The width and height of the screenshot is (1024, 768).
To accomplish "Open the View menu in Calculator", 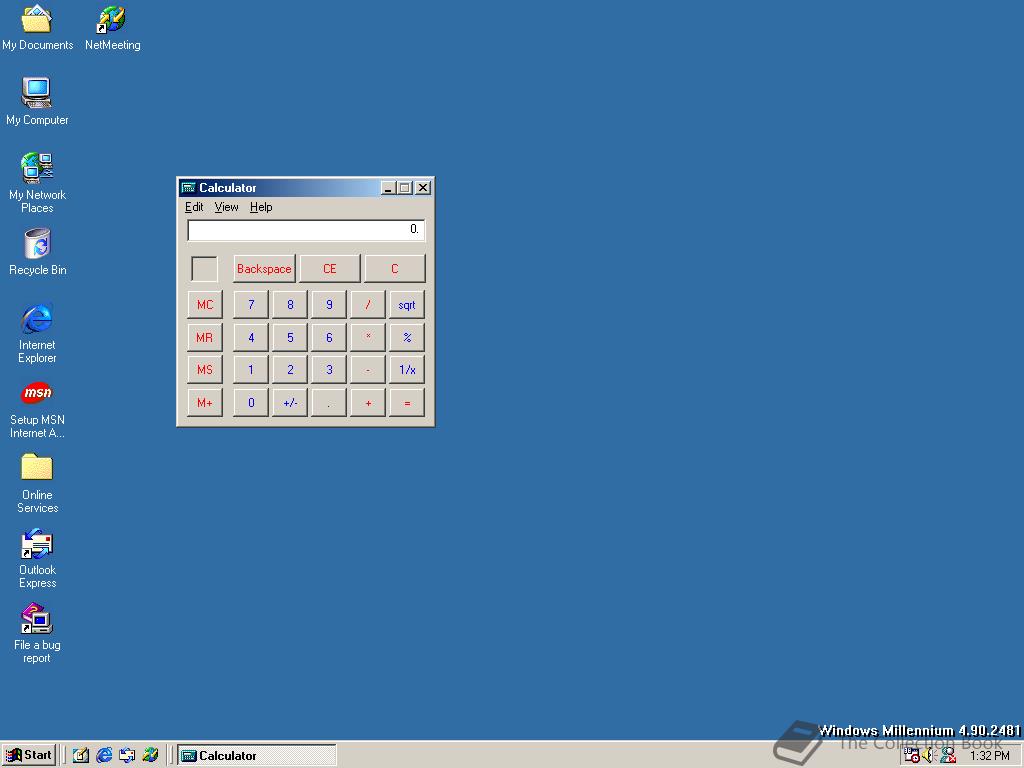I will [x=226, y=207].
